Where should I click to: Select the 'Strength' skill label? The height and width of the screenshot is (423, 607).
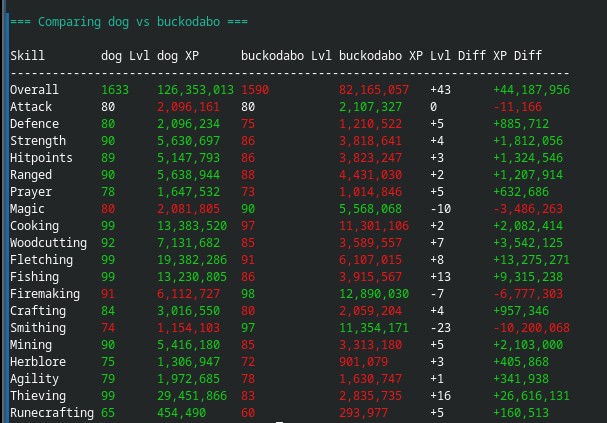coord(38,141)
